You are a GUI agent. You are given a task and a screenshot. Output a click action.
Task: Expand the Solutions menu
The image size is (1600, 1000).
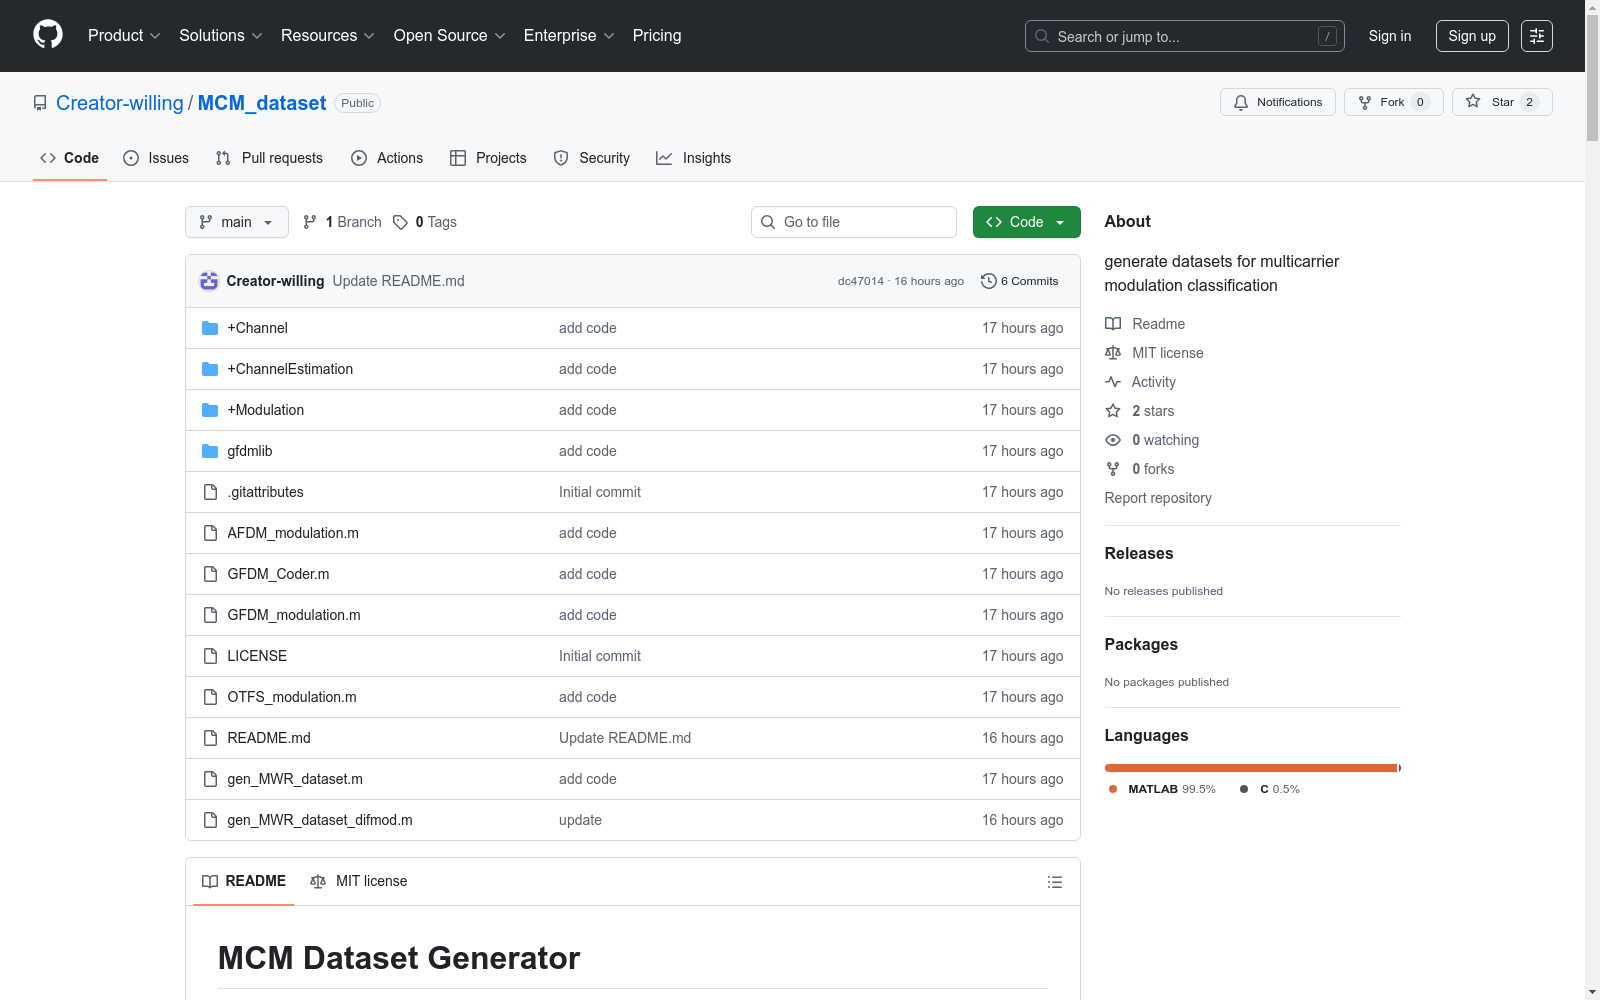click(x=220, y=36)
